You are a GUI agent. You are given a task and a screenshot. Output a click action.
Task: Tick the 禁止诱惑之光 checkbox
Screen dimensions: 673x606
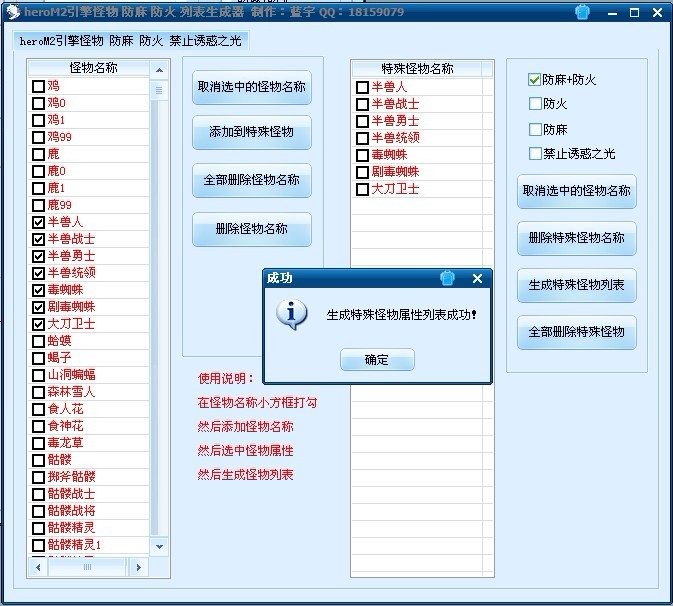click(x=535, y=154)
